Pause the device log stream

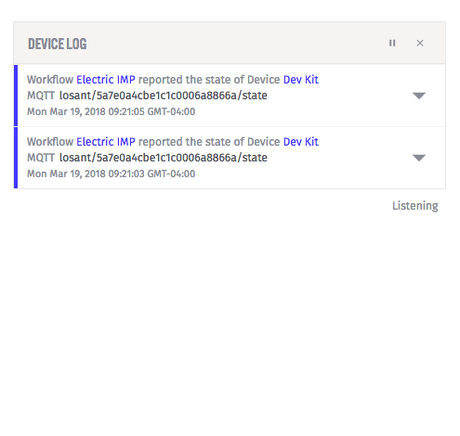tap(392, 43)
